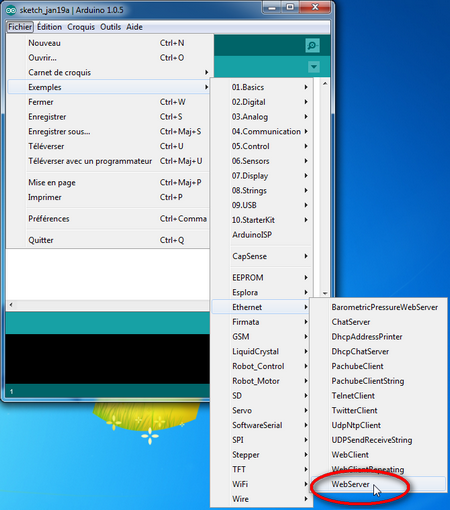Click the Arduino logo in the title bar
The width and height of the screenshot is (450, 510).
pyautogui.click(x=11, y=10)
